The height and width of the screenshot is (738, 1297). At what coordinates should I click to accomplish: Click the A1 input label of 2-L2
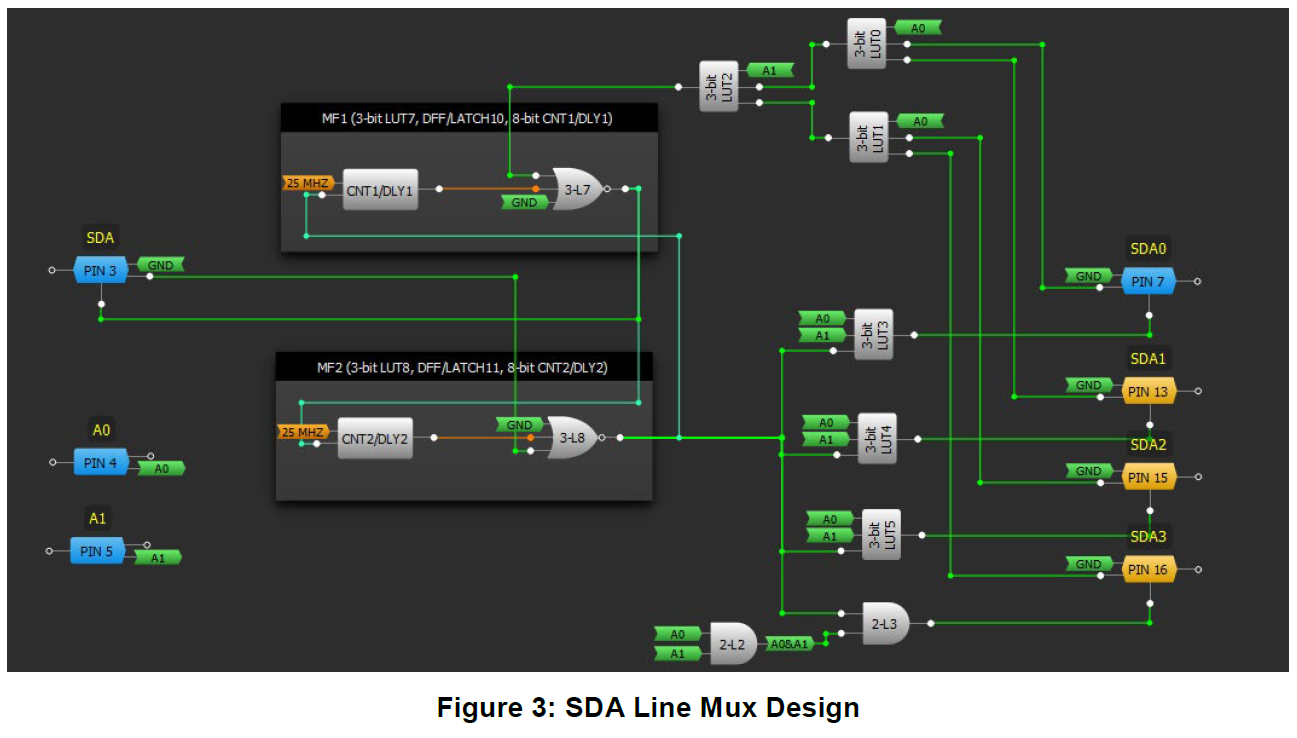[x=679, y=654]
